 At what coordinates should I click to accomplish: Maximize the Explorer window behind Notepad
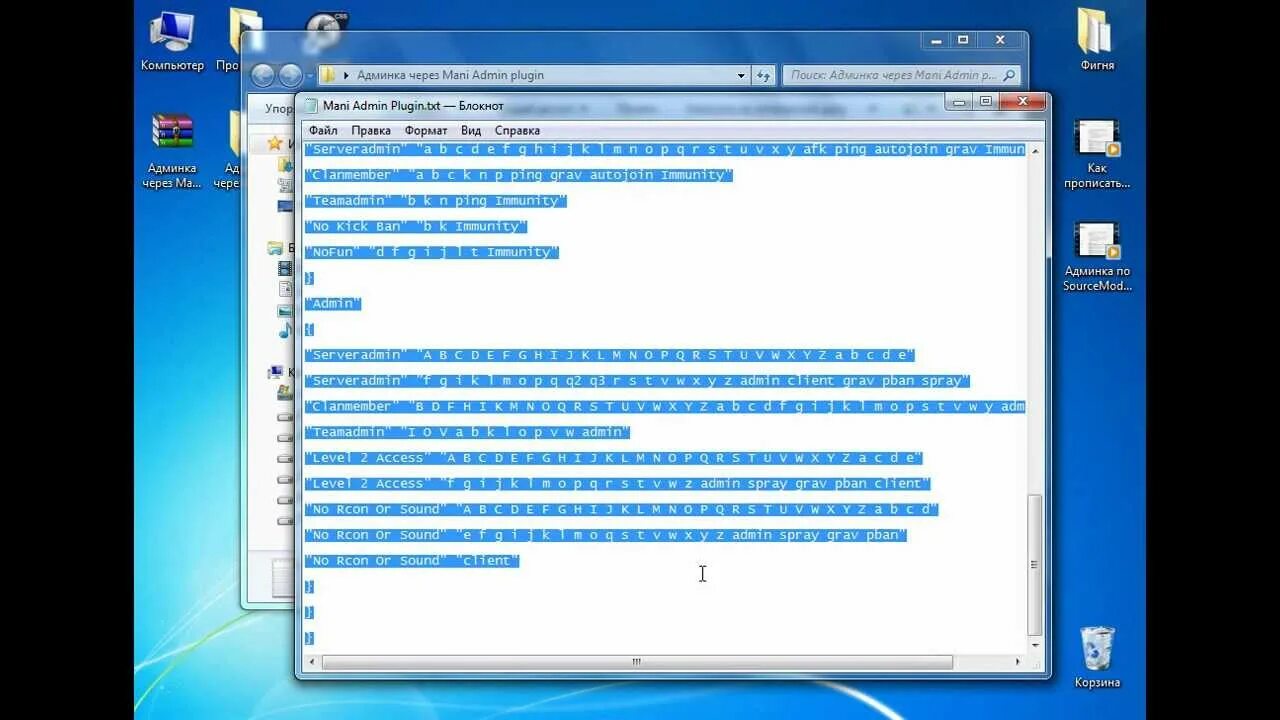(x=963, y=40)
